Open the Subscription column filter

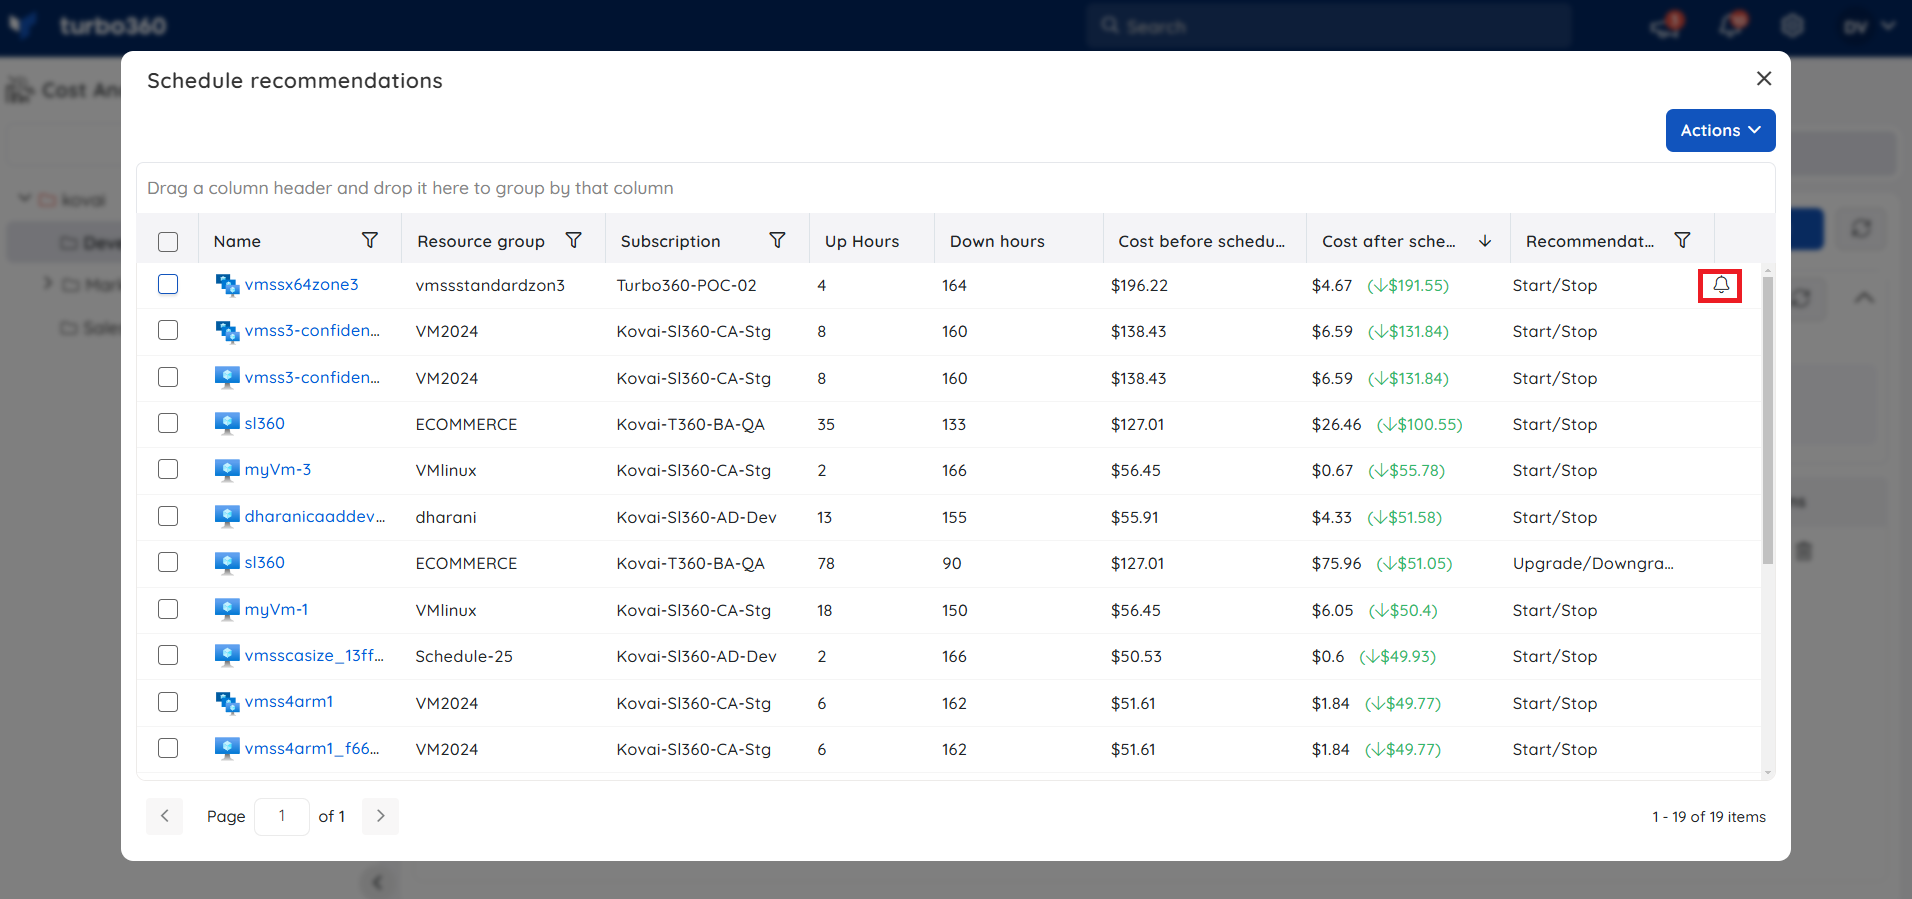pyautogui.click(x=777, y=240)
